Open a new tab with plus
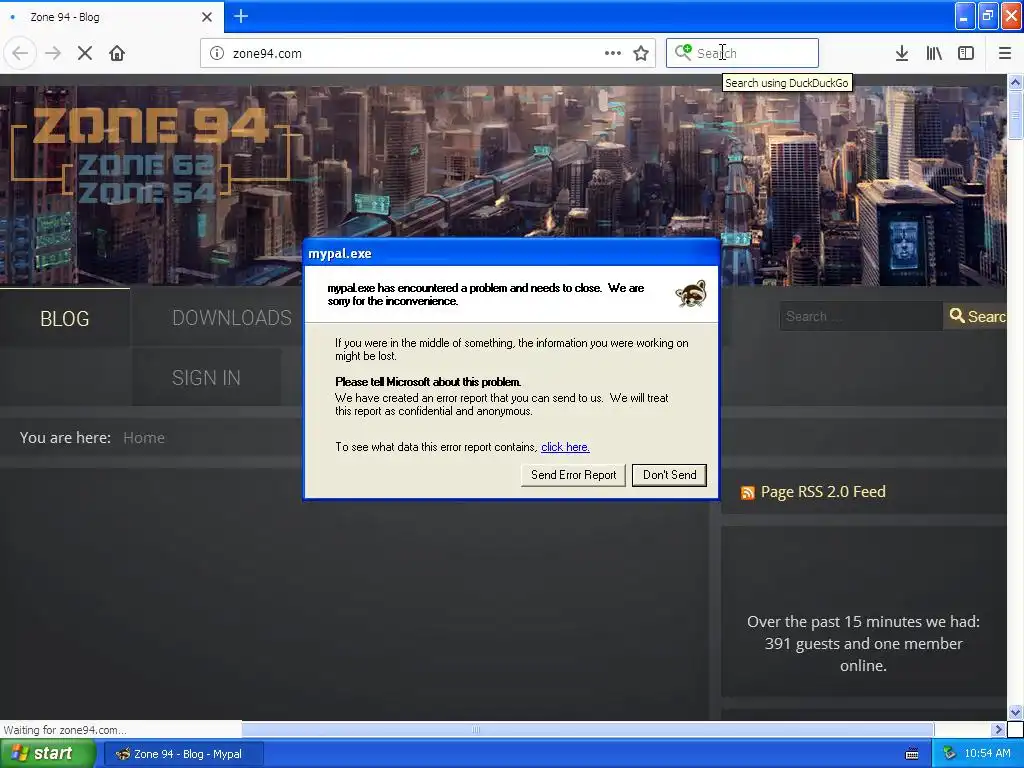Image resolution: width=1024 pixels, height=768 pixels. pos(240,16)
